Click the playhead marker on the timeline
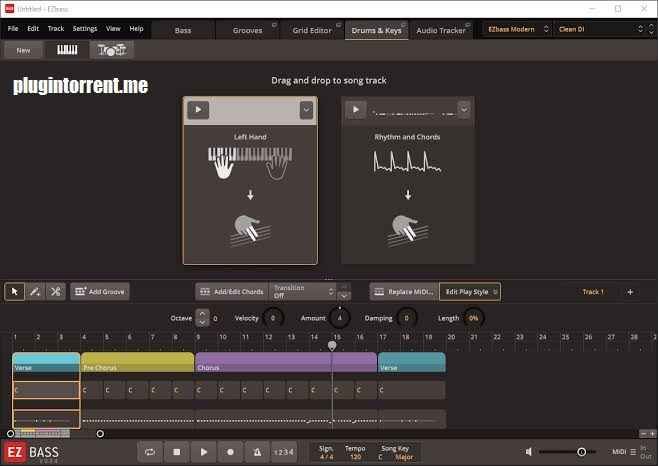Image resolution: width=658 pixels, height=466 pixels. point(332,346)
